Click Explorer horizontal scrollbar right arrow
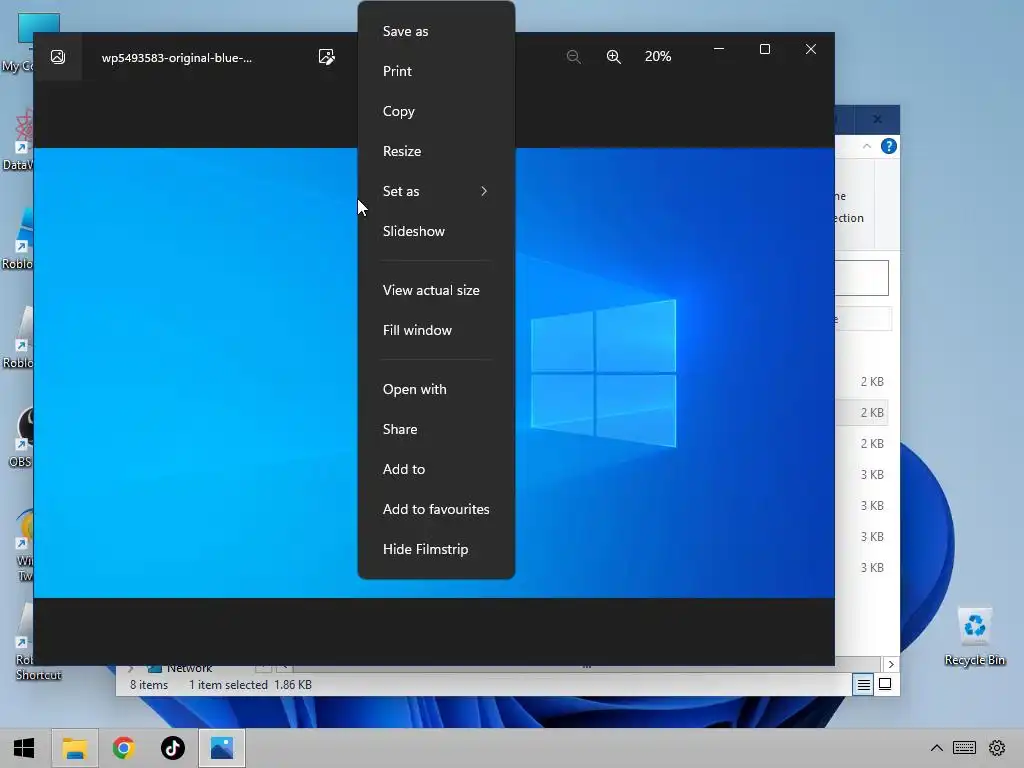 pyautogui.click(x=891, y=665)
